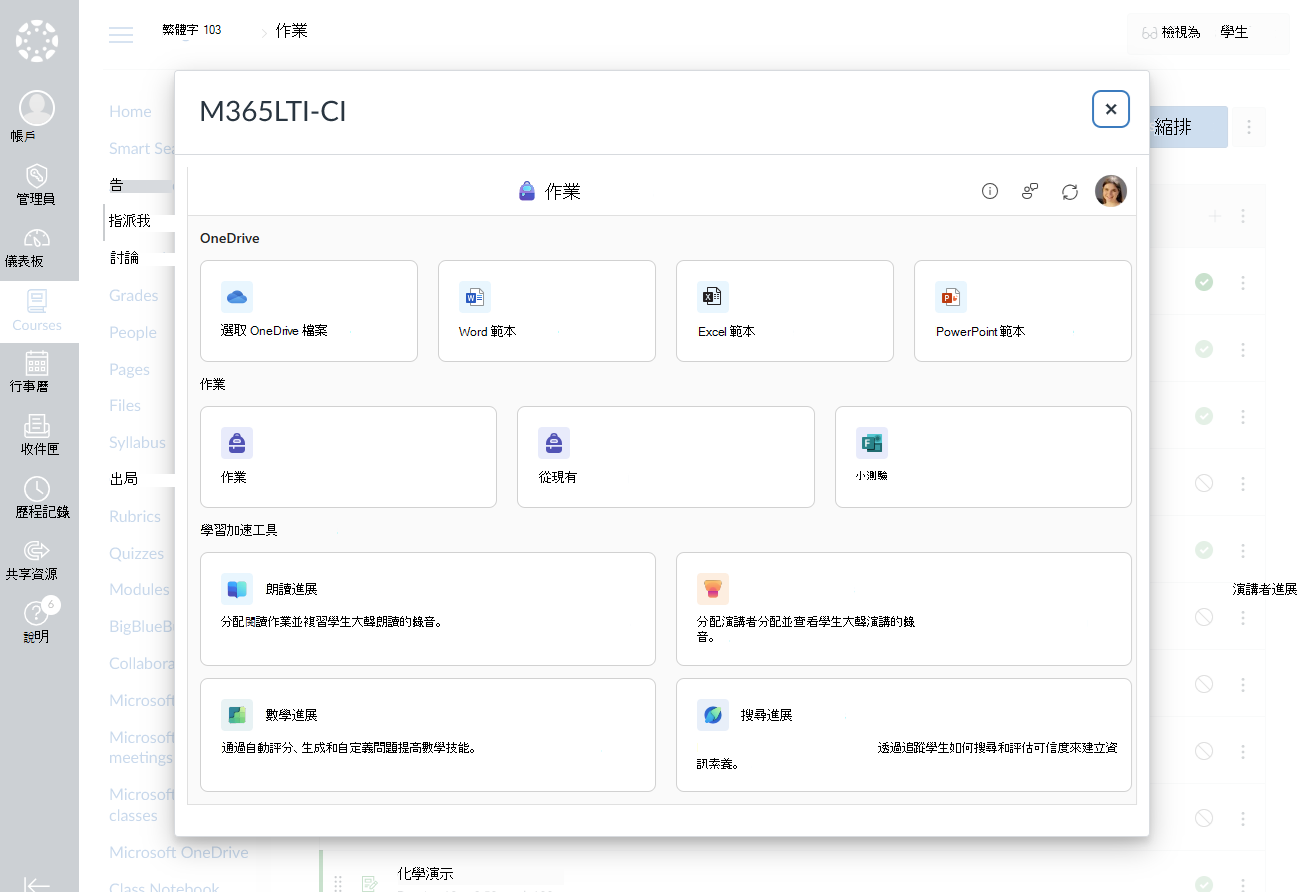Open the People course navigation link

tap(133, 332)
